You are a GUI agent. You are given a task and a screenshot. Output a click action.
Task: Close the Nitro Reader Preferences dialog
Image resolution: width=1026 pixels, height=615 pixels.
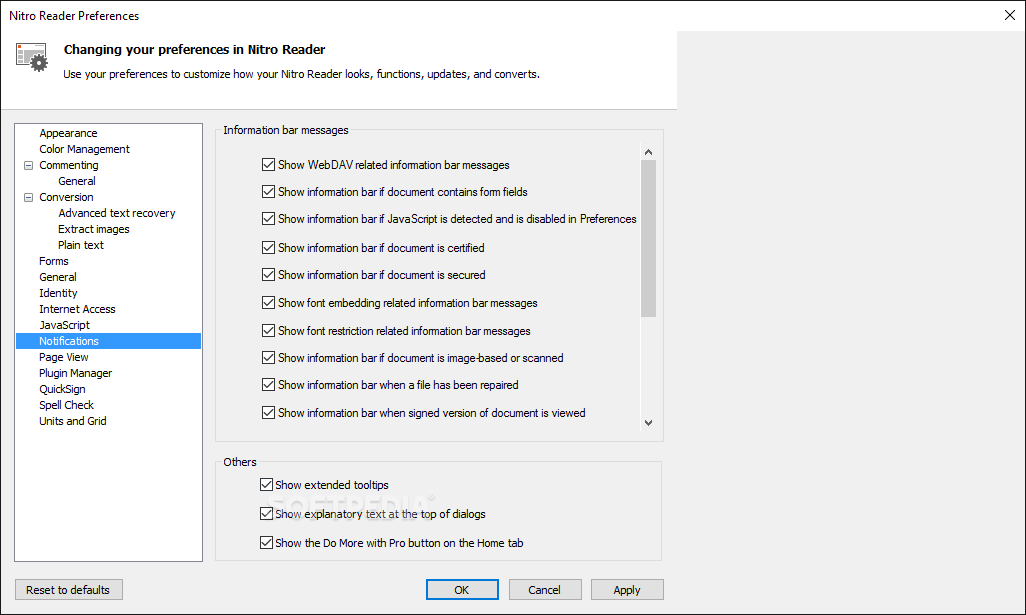pos(1010,15)
